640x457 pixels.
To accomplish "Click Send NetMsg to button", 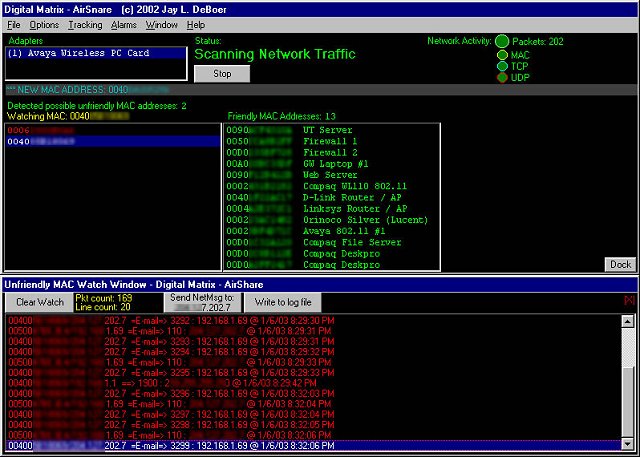I will (x=202, y=302).
